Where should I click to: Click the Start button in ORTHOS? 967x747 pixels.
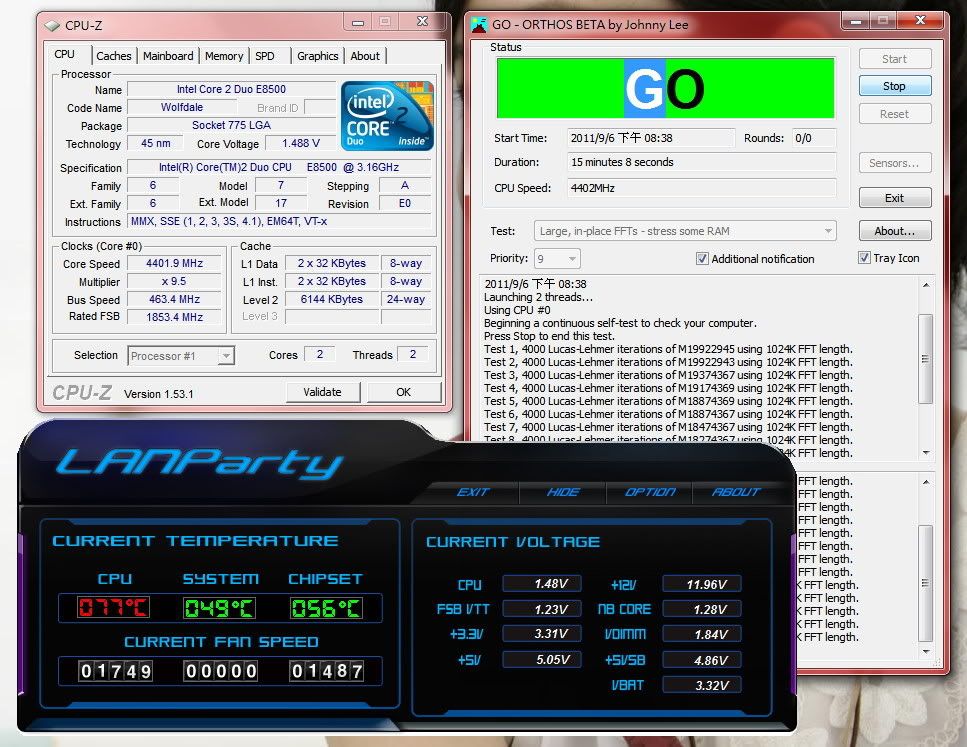[x=894, y=59]
